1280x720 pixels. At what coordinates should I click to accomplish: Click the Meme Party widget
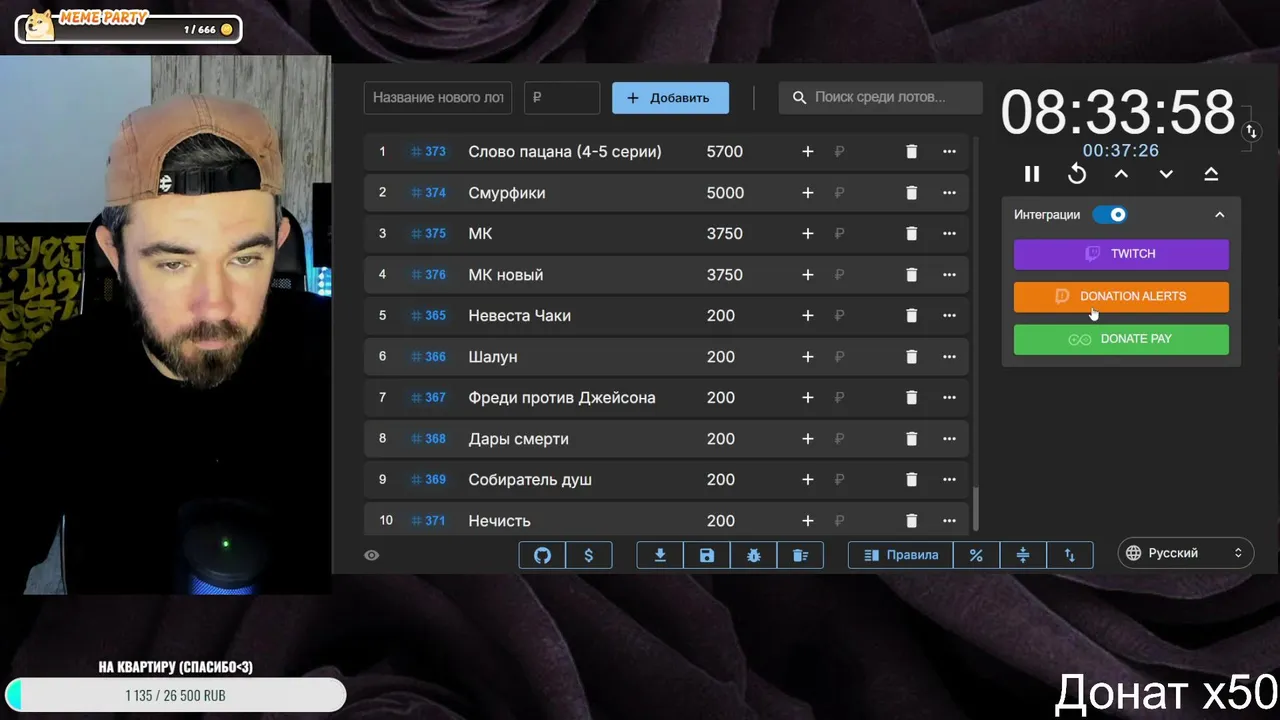click(129, 25)
